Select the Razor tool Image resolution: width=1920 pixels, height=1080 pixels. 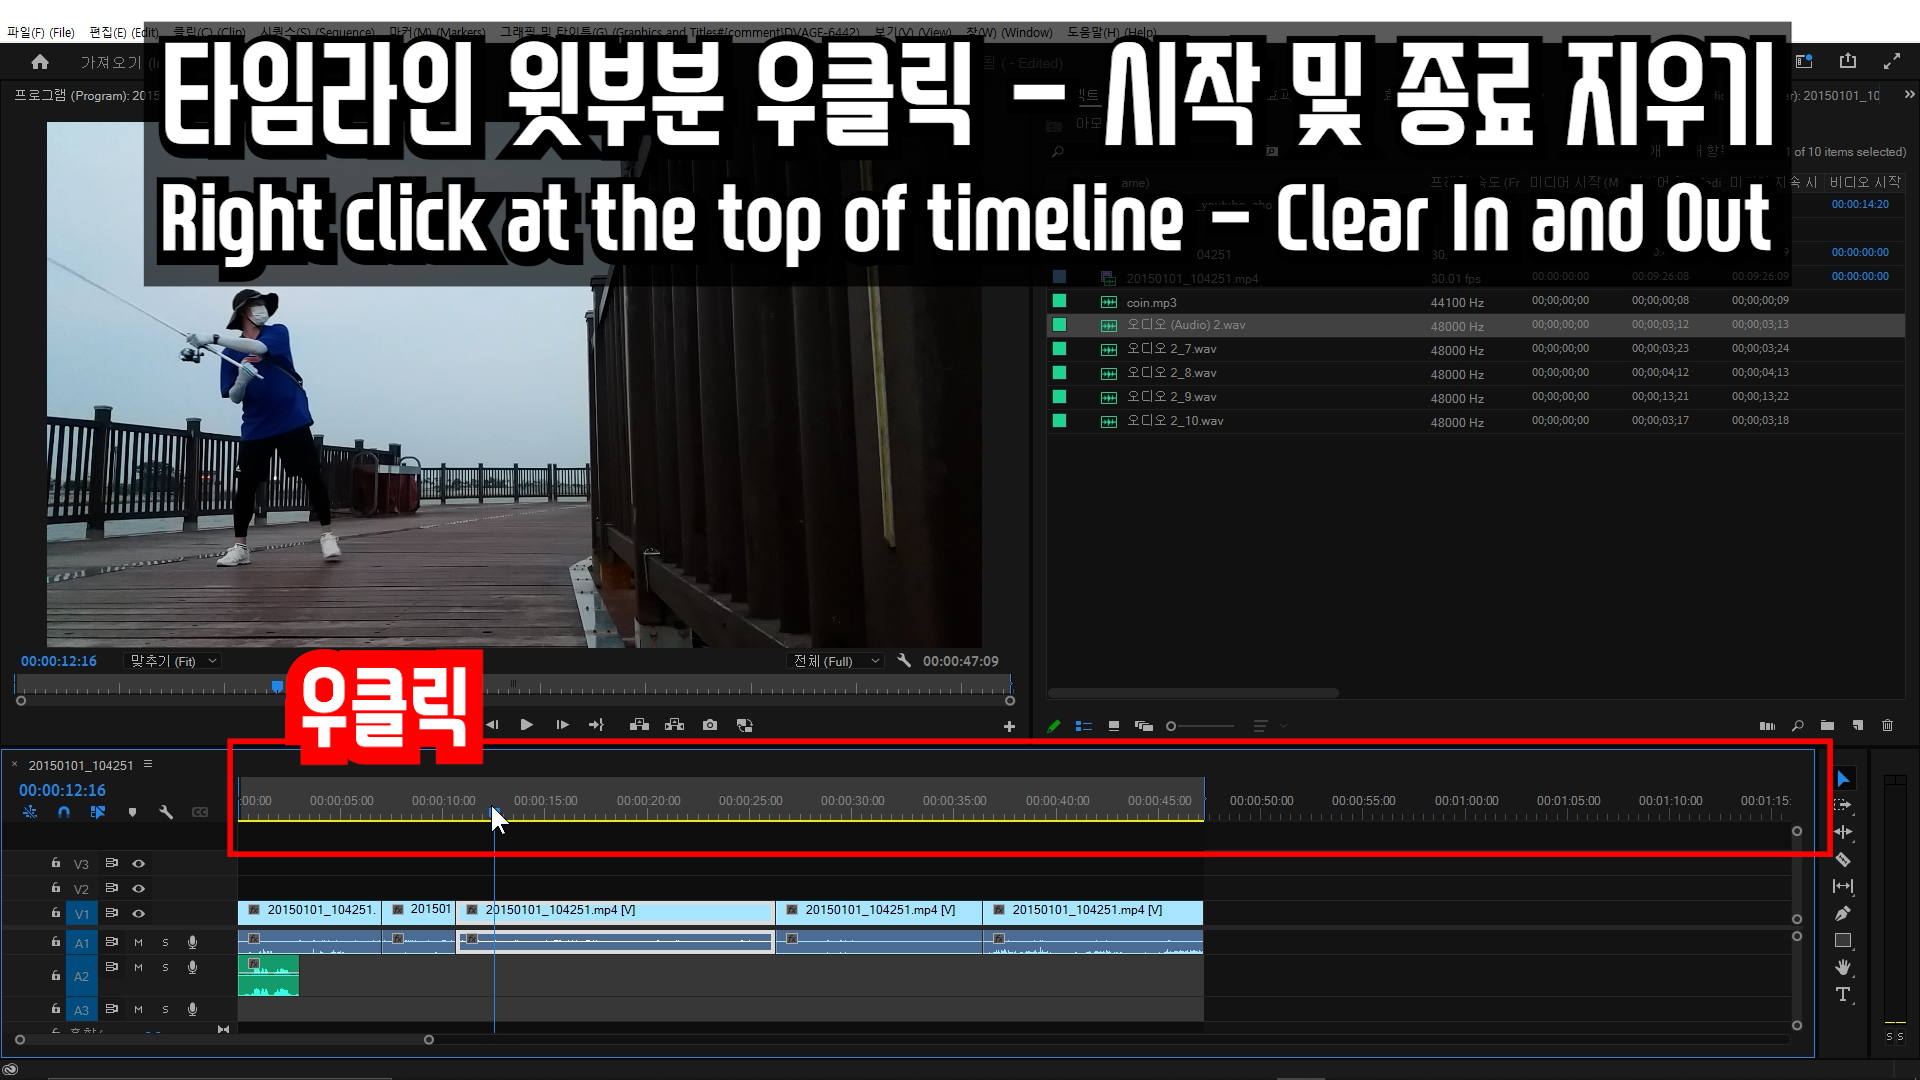point(1843,859)
